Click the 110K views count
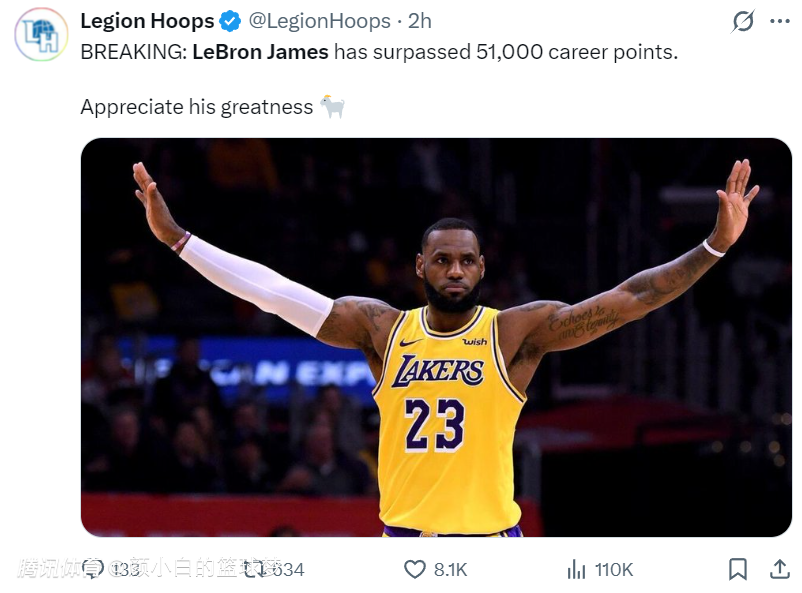This screenshot has height=593, width=802. pyautogui.click(x=614, y=569)
